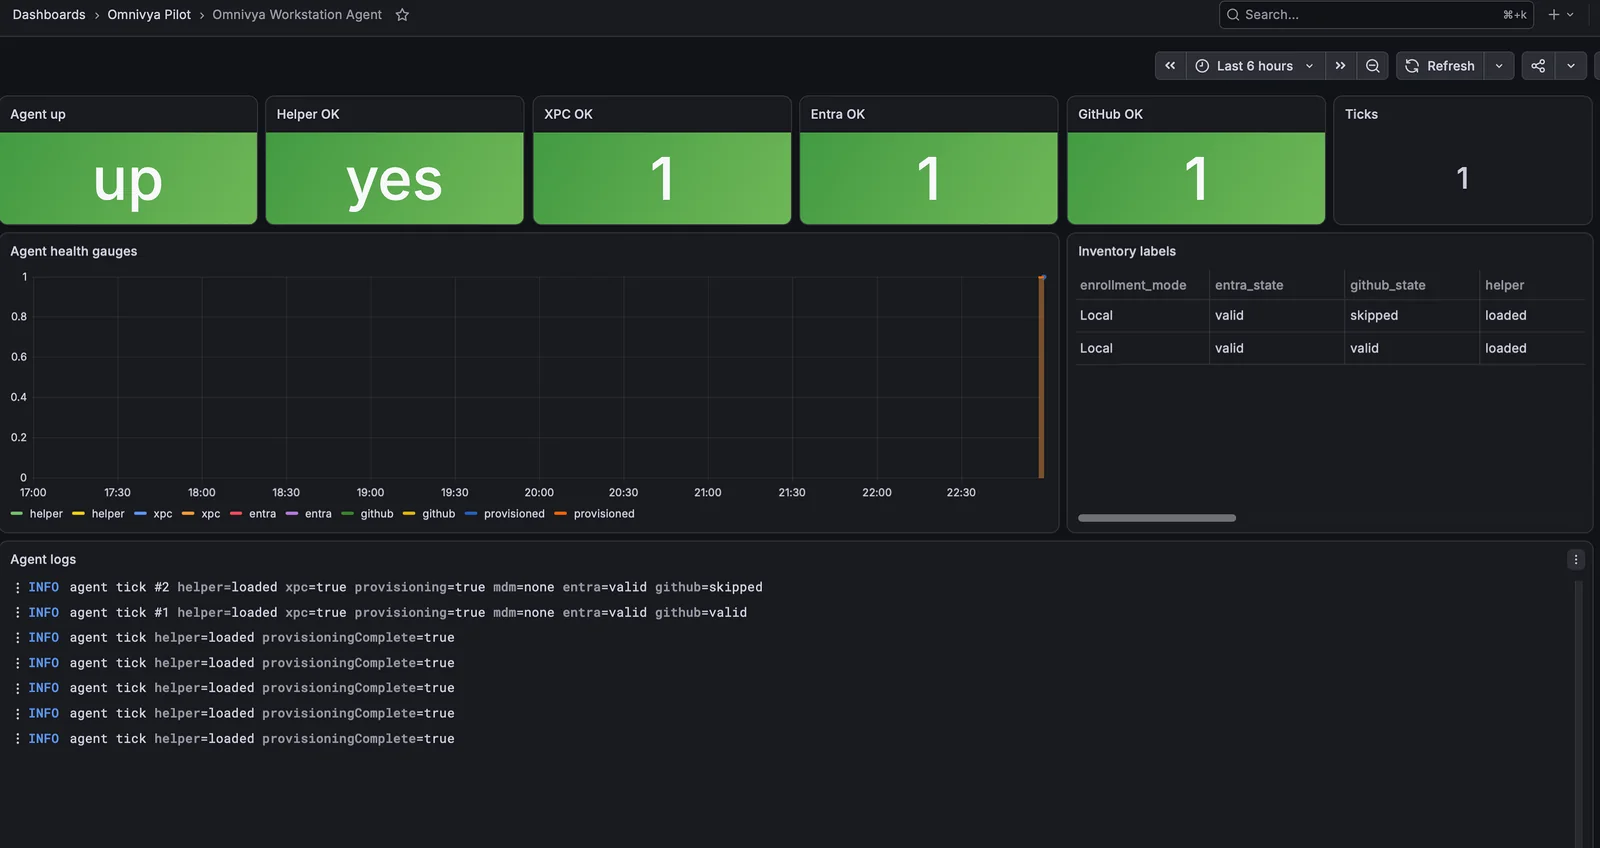
Task: Click the 'agent tick #2' log message
Action: [x=416, y=587]
